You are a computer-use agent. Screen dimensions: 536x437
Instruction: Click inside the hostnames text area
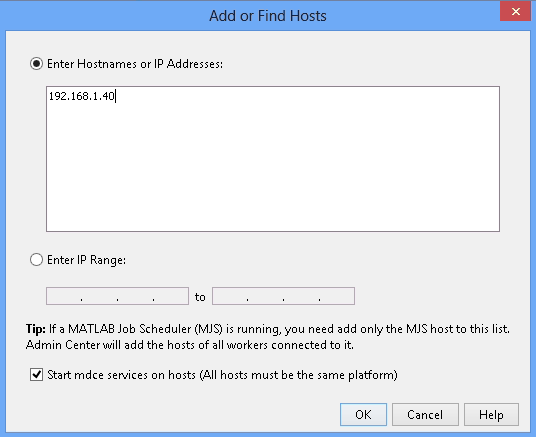(273, 159)
